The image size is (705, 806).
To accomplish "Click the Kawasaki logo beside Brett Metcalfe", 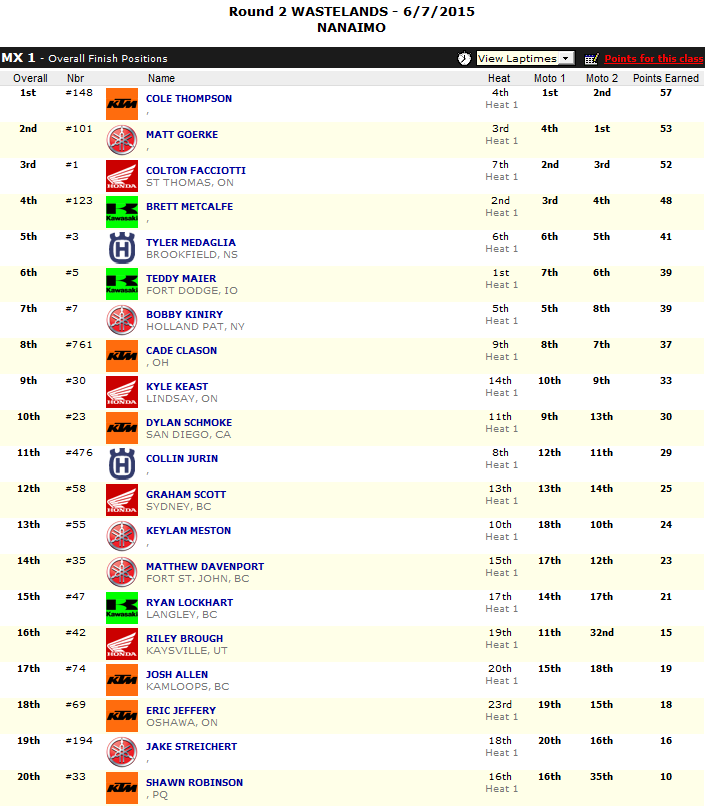I will coord(121,212).
